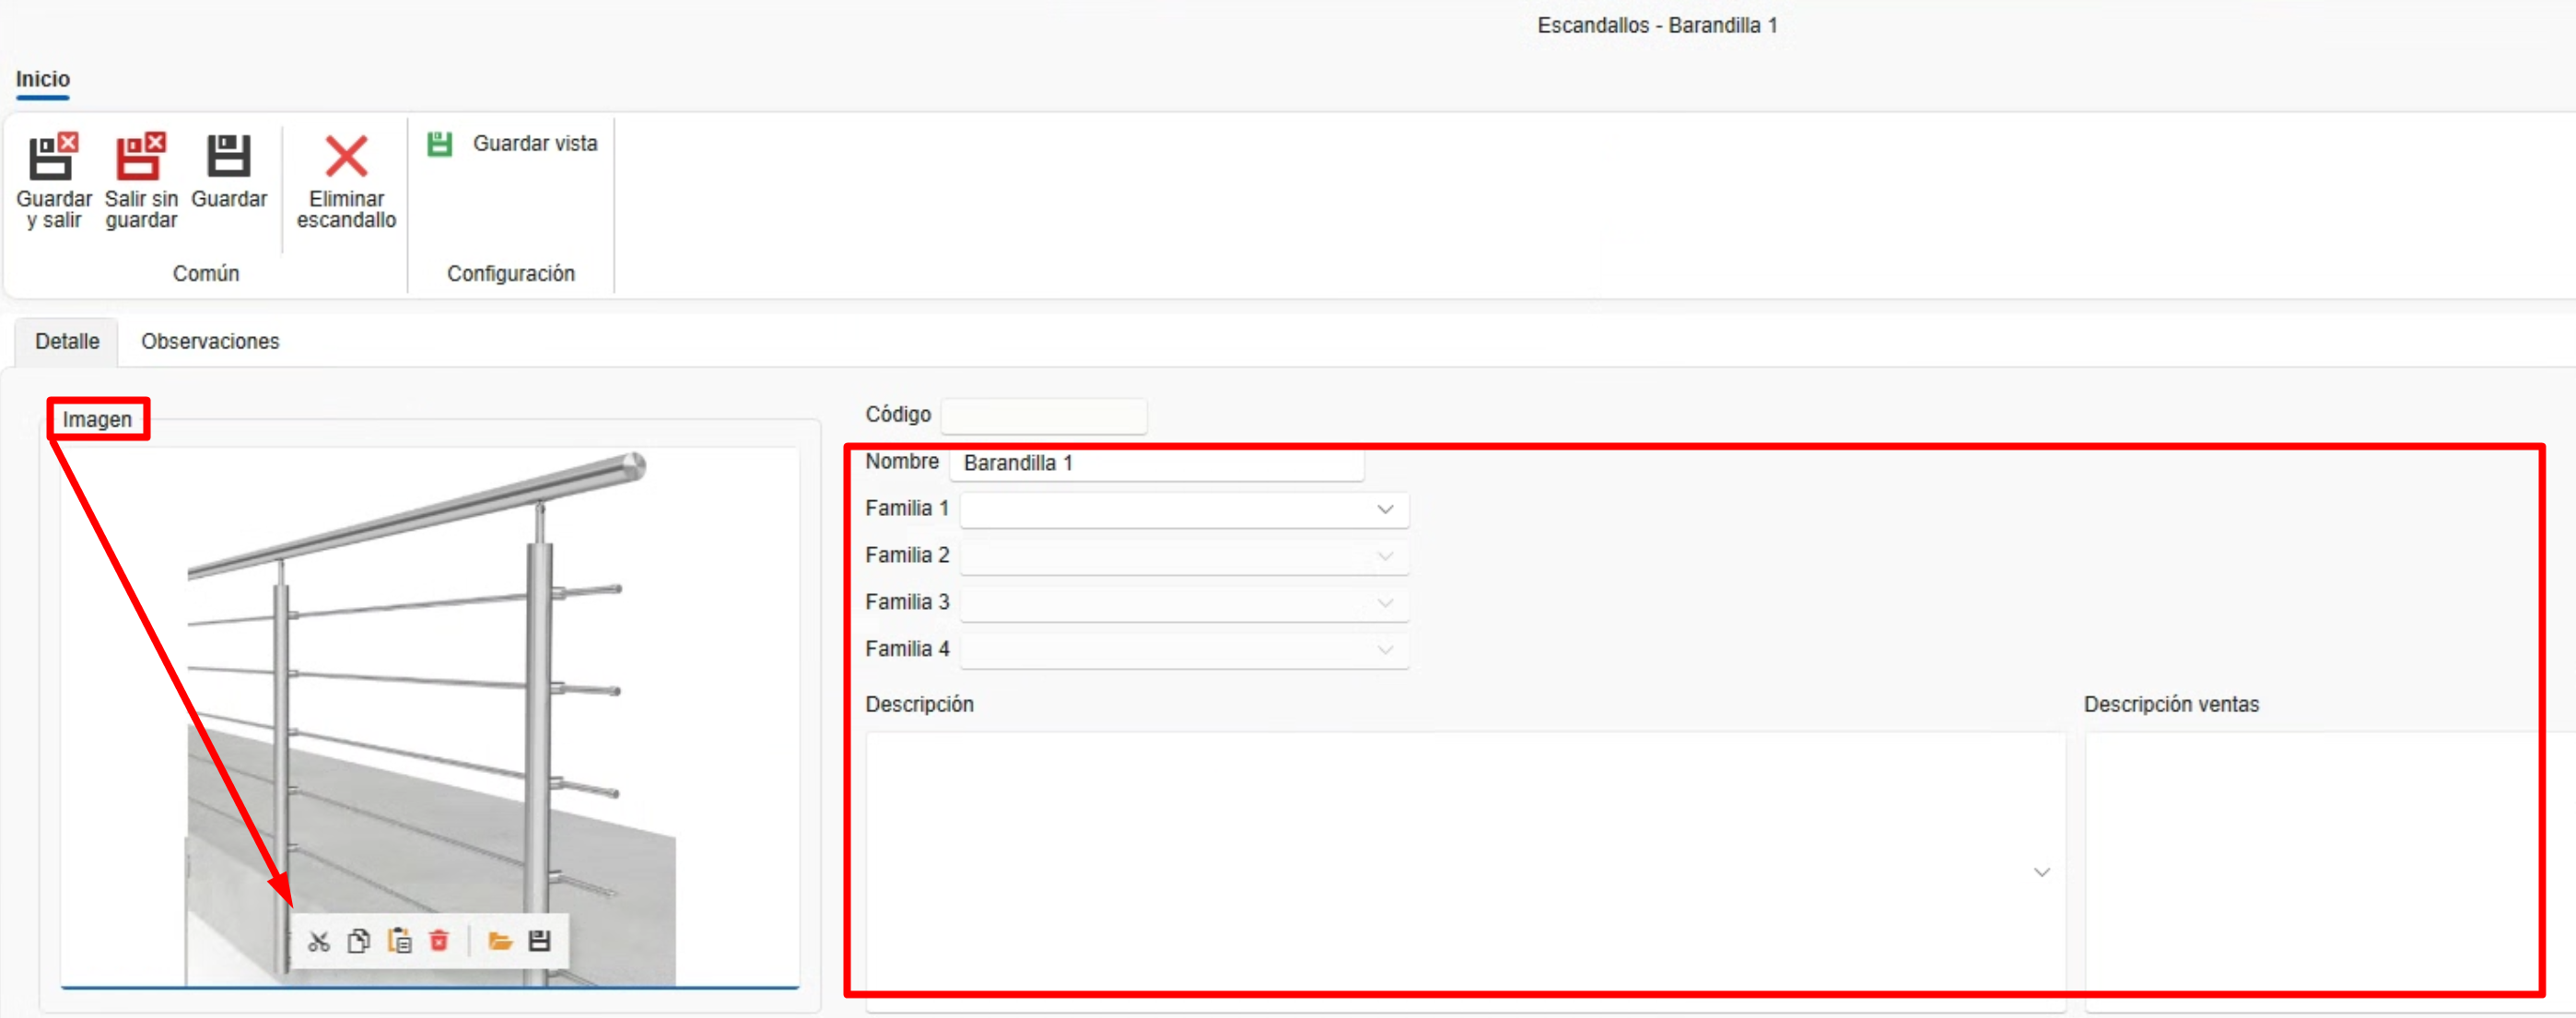Click the copy icon on image toolbar
This screenshot has width=2576, height=1018.
tap(358, 941)
